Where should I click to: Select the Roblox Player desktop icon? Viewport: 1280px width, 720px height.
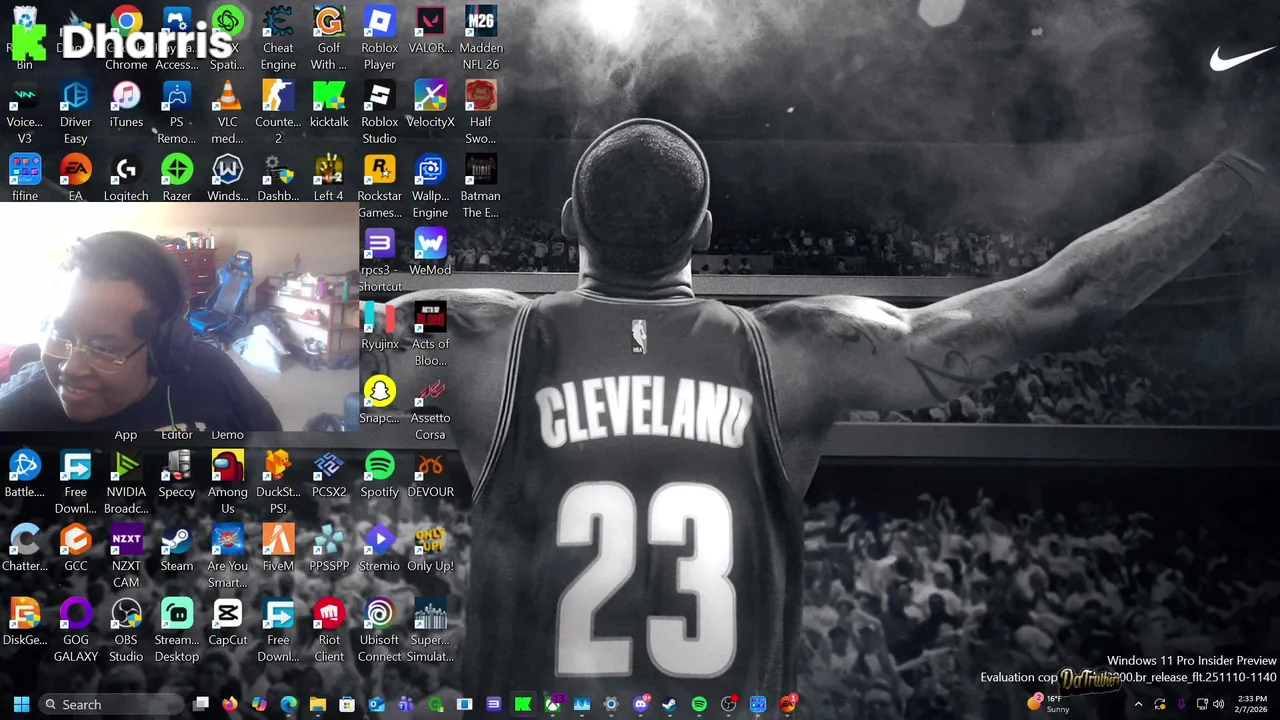coord(380,38)
